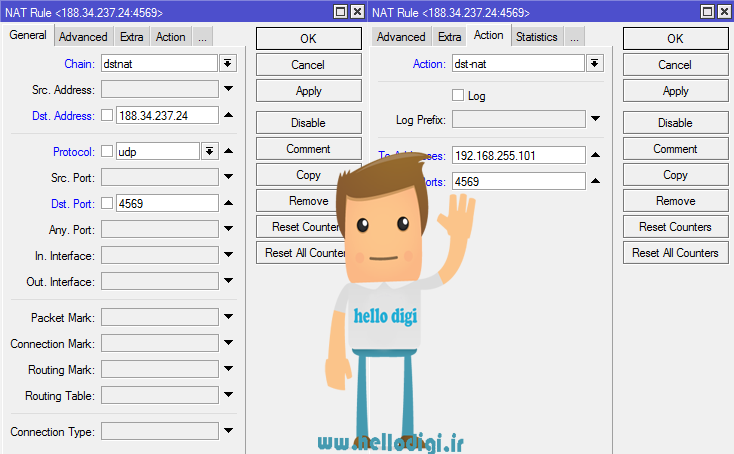
Task: Toggle Protocol negation checkbox
Action: (107, 151)
